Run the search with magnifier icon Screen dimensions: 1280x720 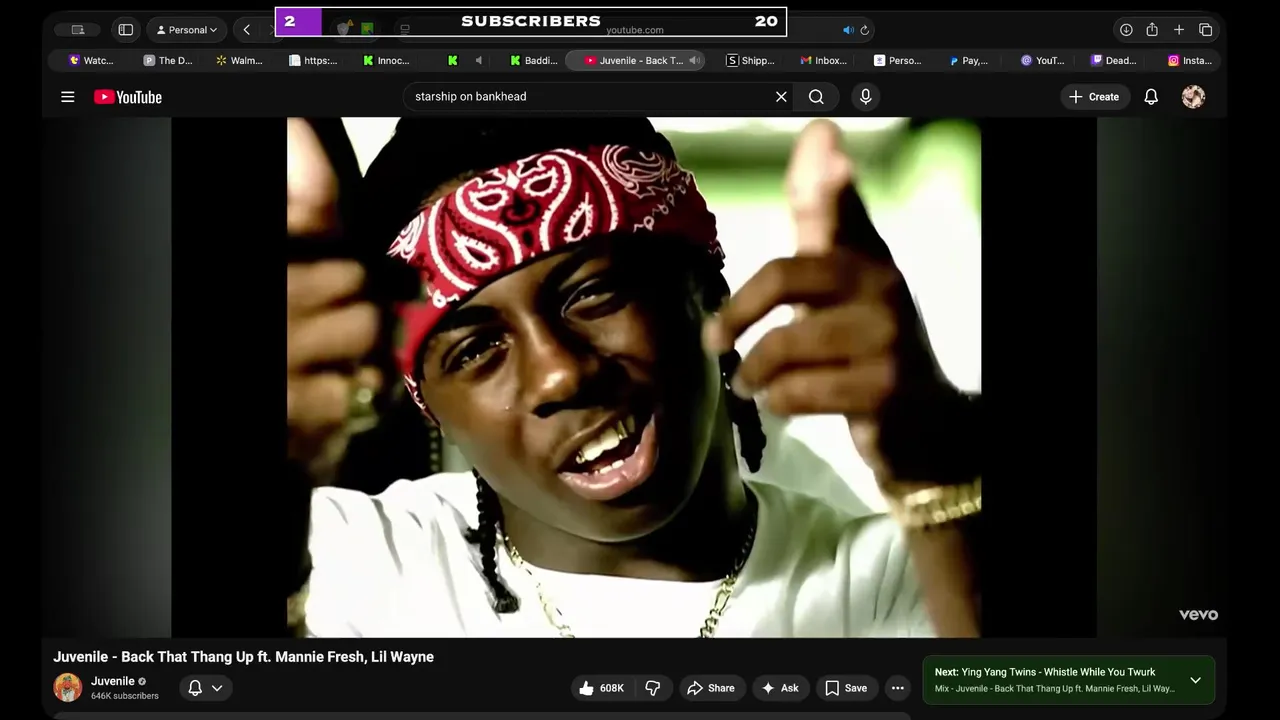(x=816, y=97)
